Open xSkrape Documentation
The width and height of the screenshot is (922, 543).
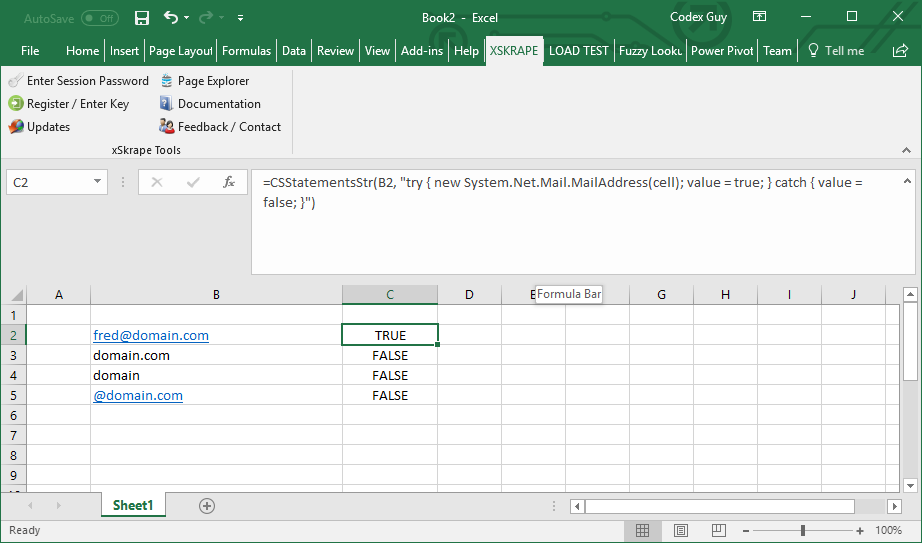click(210, 104)
